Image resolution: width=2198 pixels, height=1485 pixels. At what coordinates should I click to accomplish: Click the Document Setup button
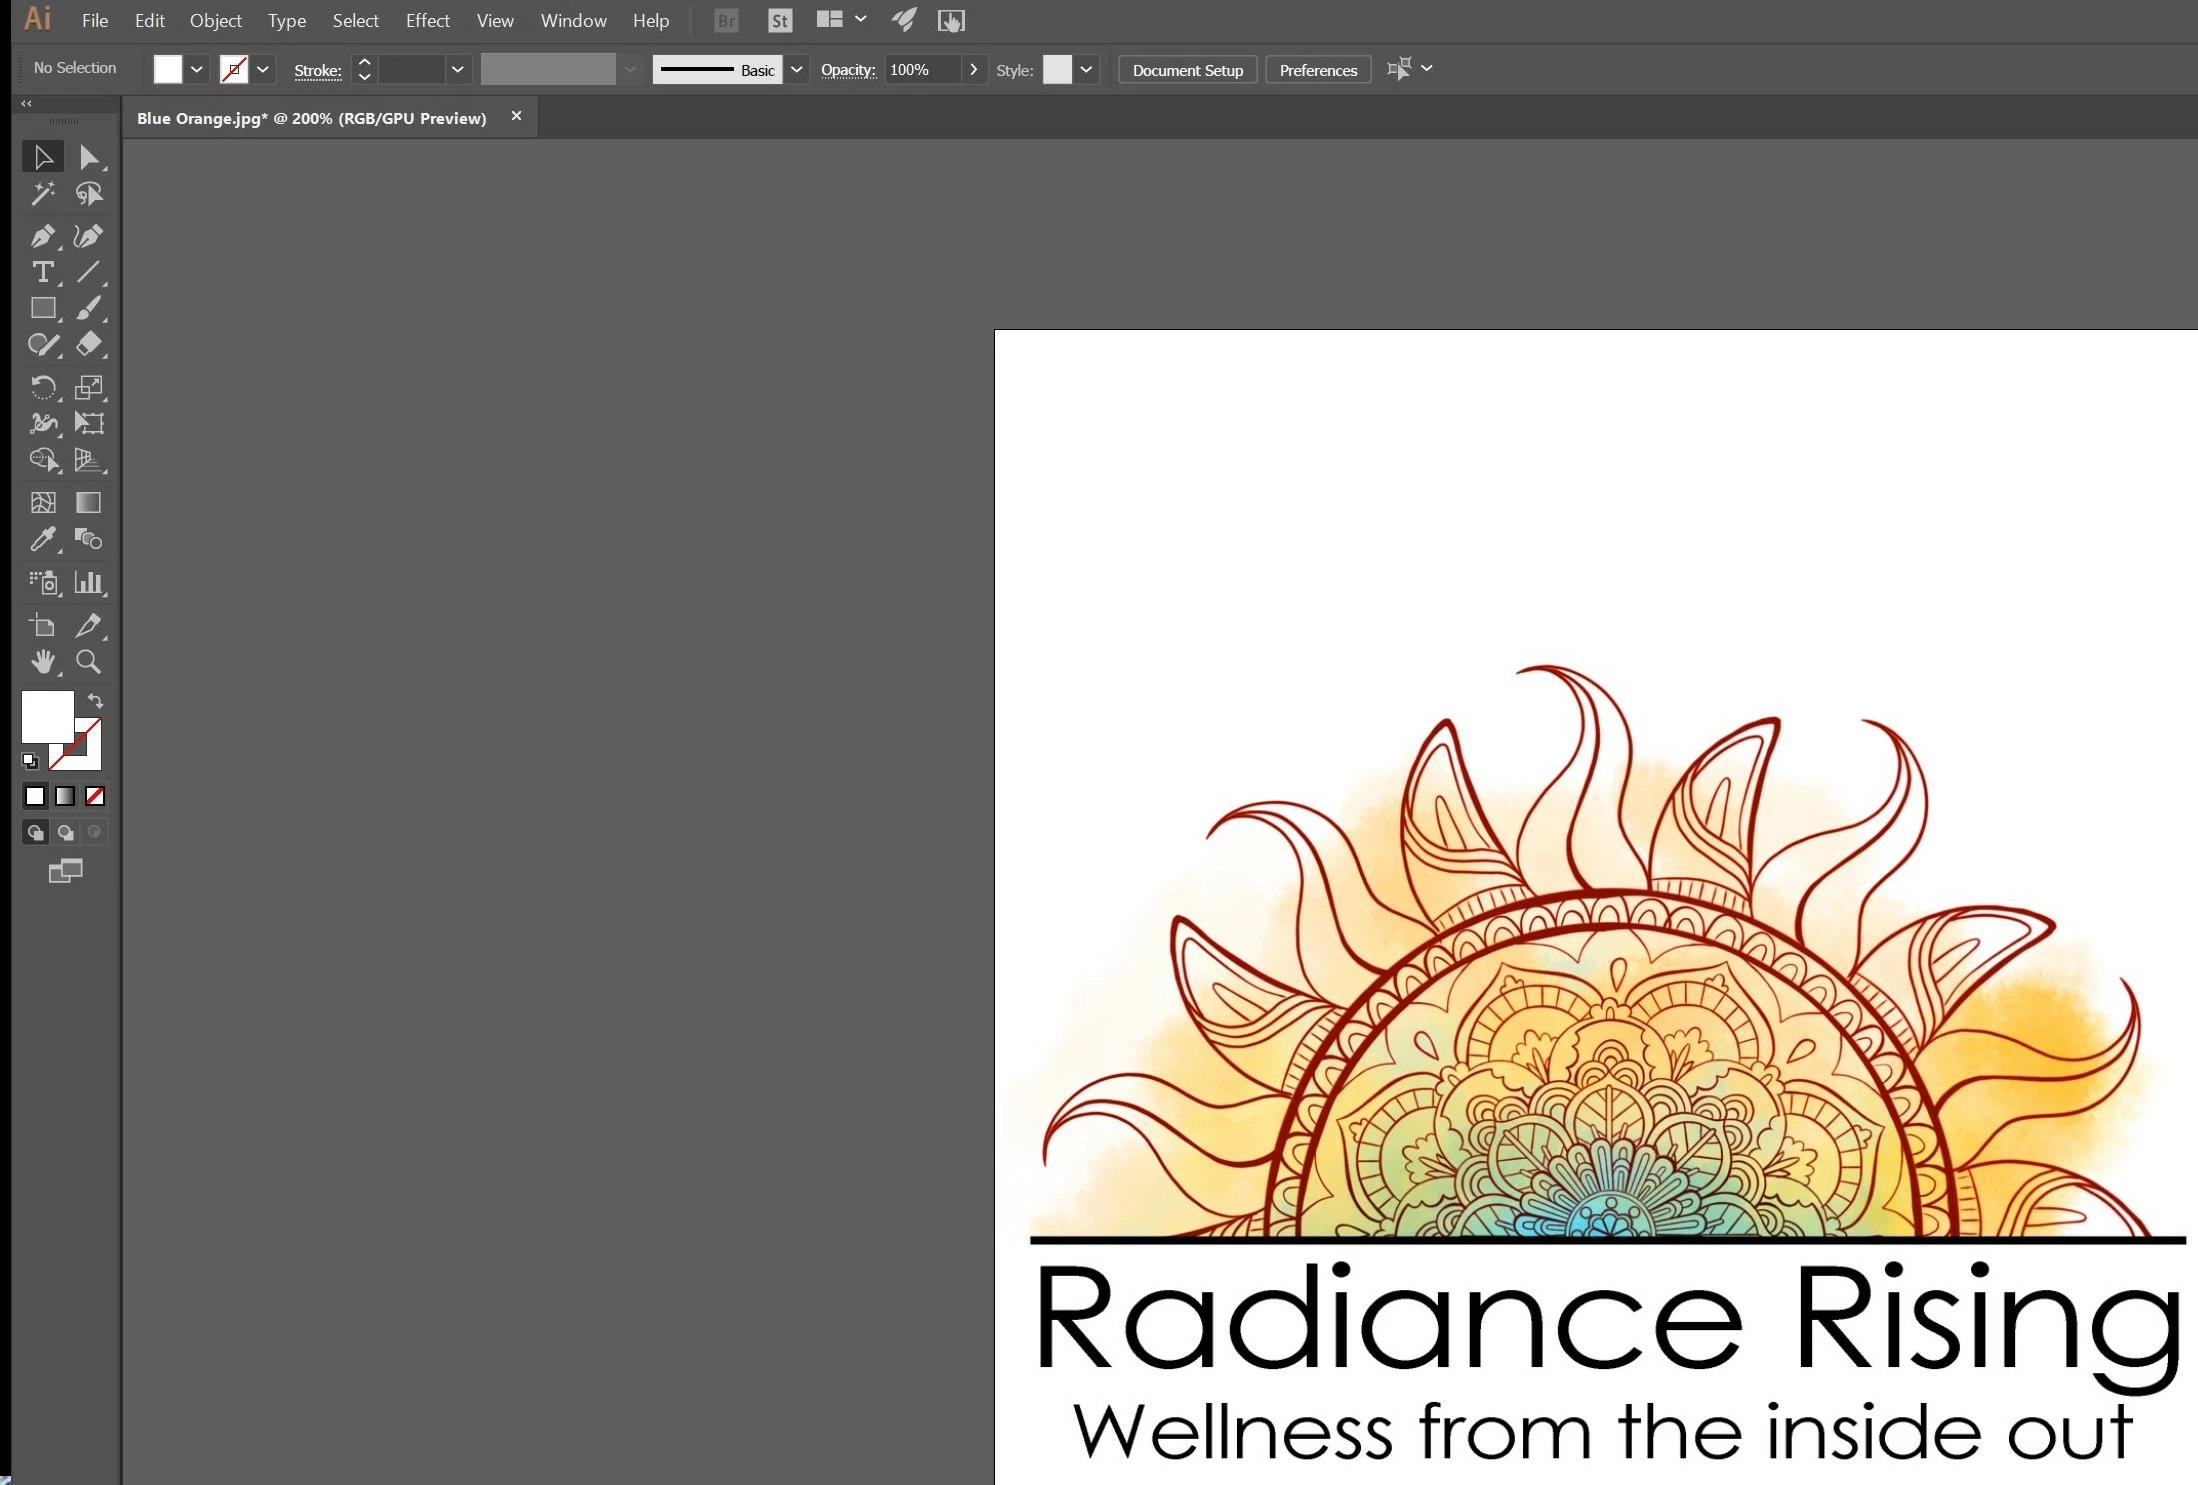tap(1187, 70)
